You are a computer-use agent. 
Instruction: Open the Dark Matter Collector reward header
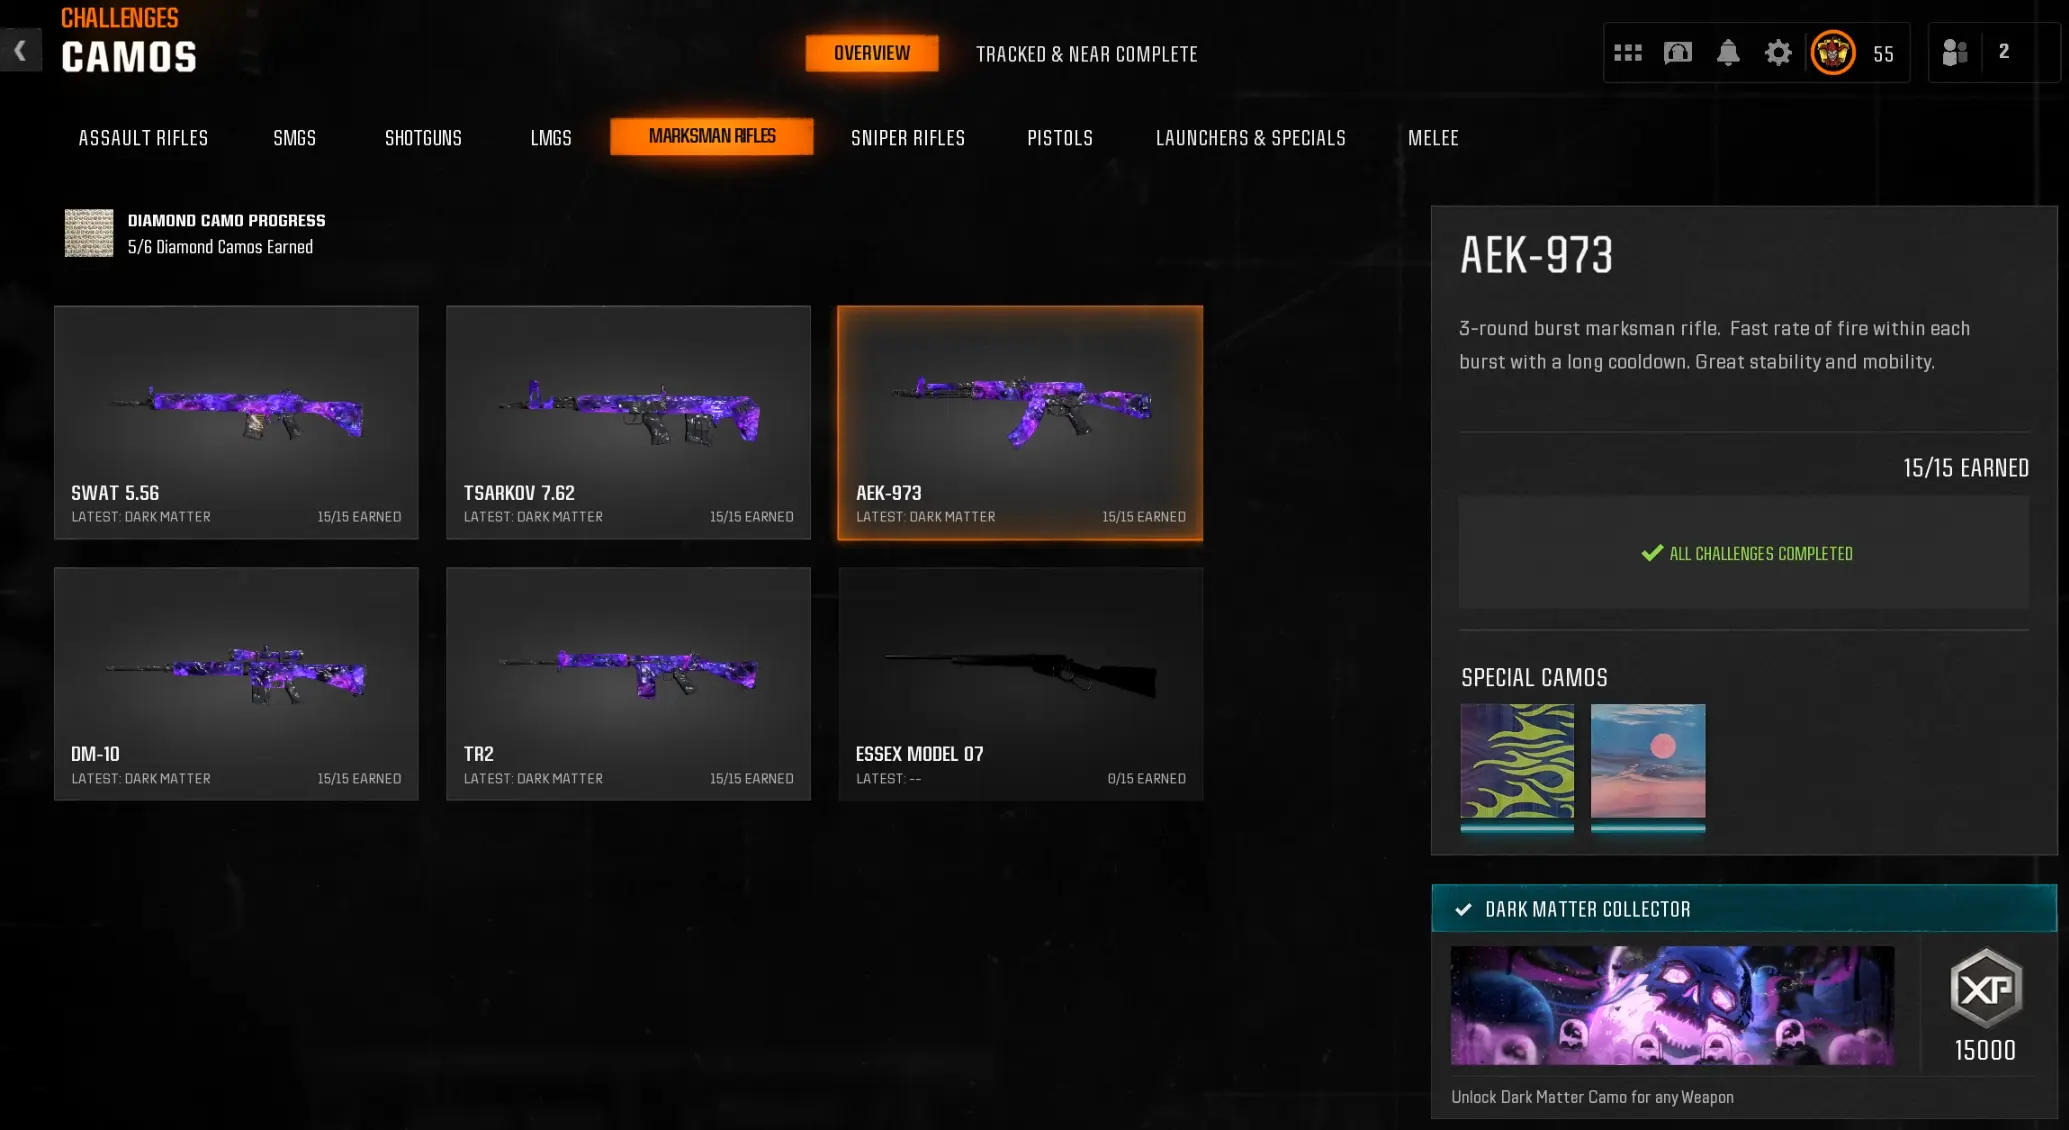pos(1744,909)
